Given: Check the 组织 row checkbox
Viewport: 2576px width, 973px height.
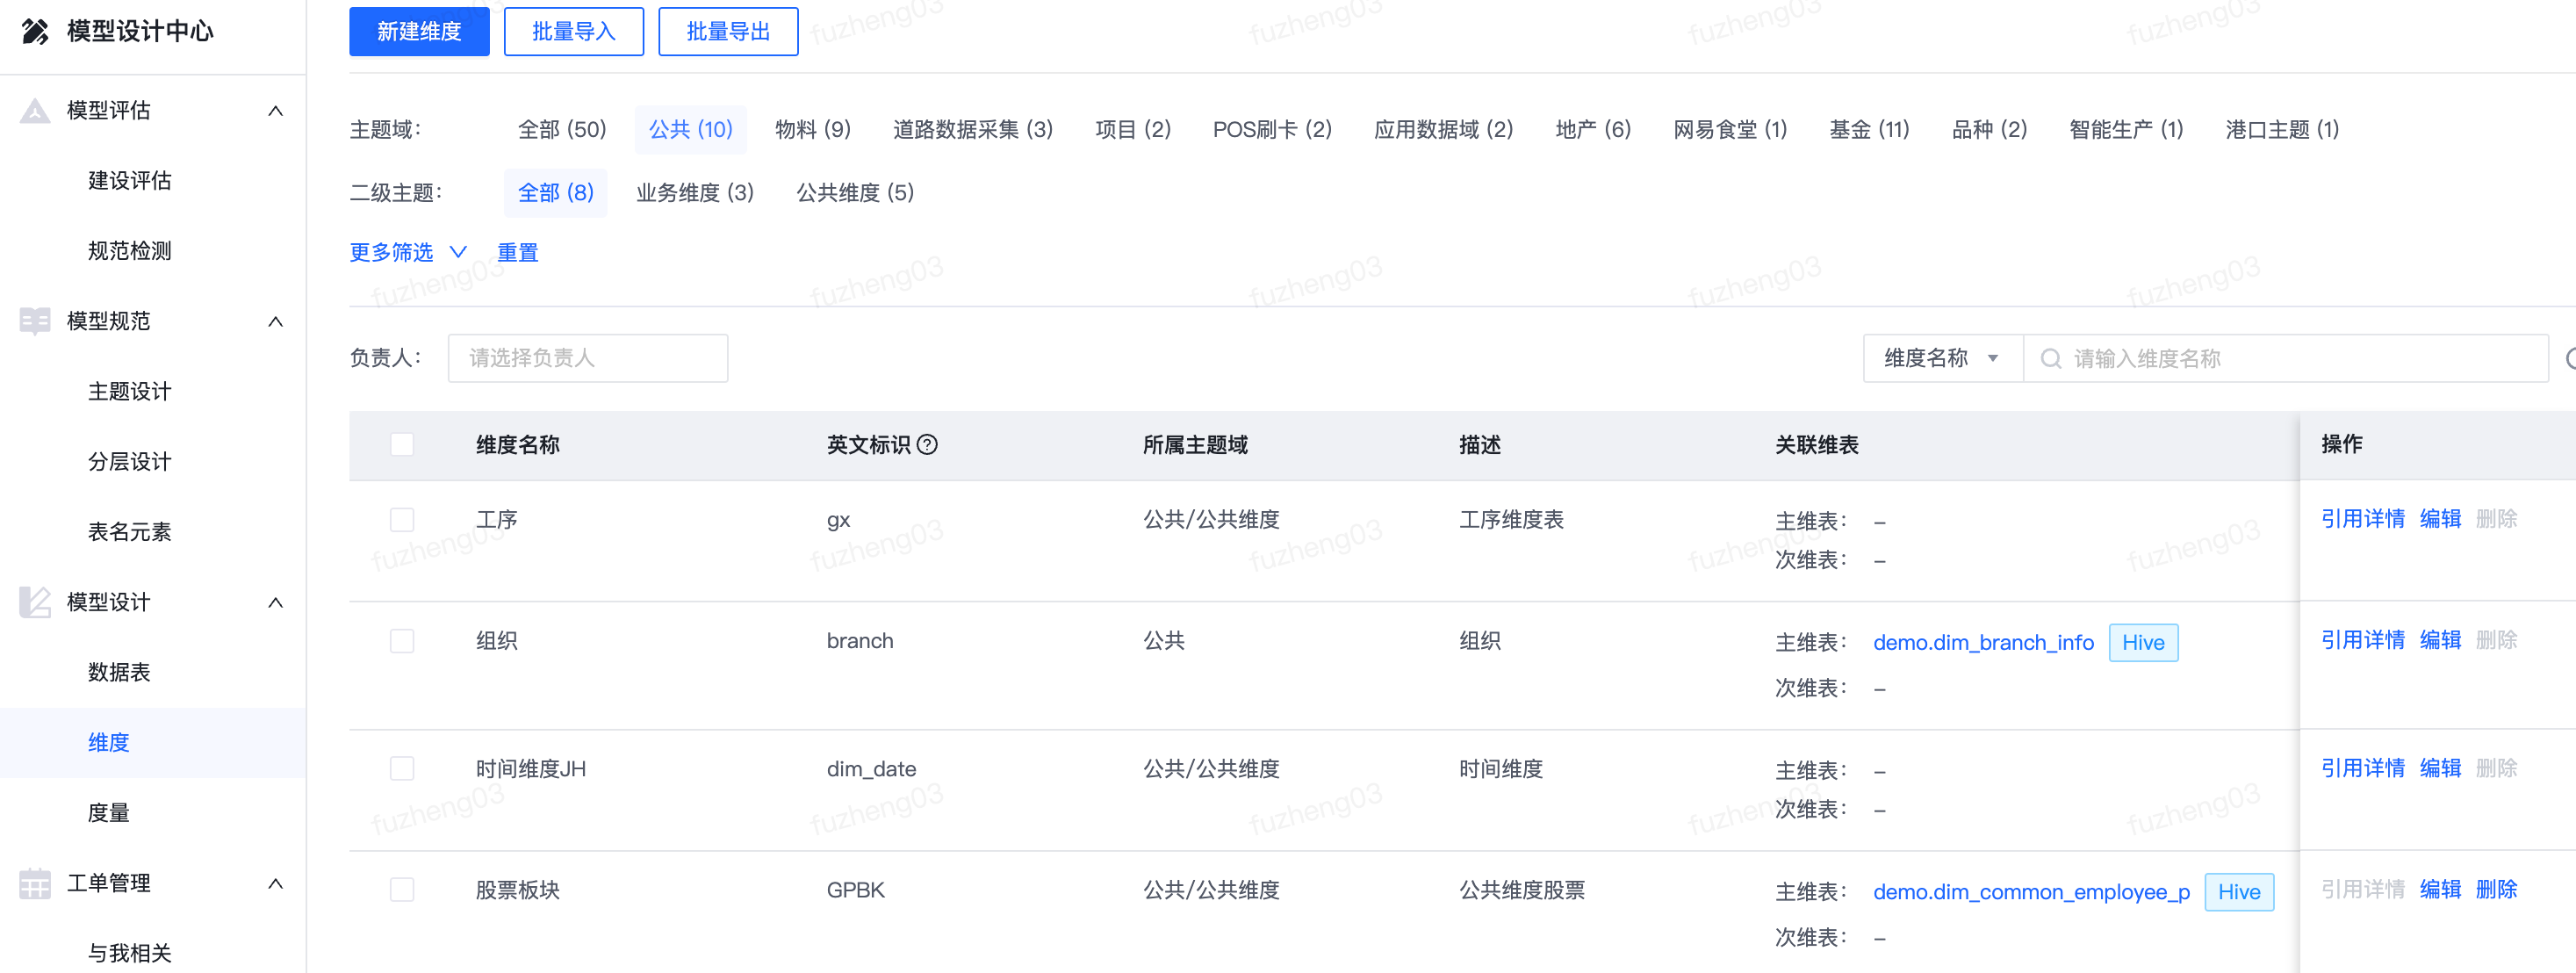Looking at the screenshot, I should (x=402, y=641).
